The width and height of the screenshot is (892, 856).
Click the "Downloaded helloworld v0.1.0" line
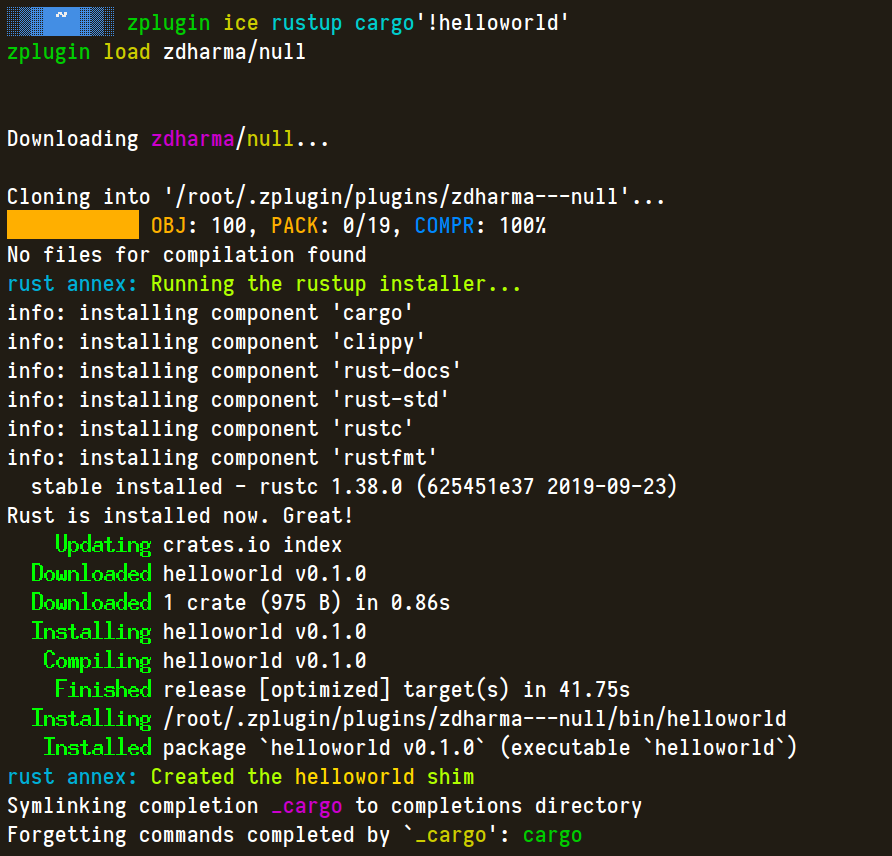click(199, 574)
